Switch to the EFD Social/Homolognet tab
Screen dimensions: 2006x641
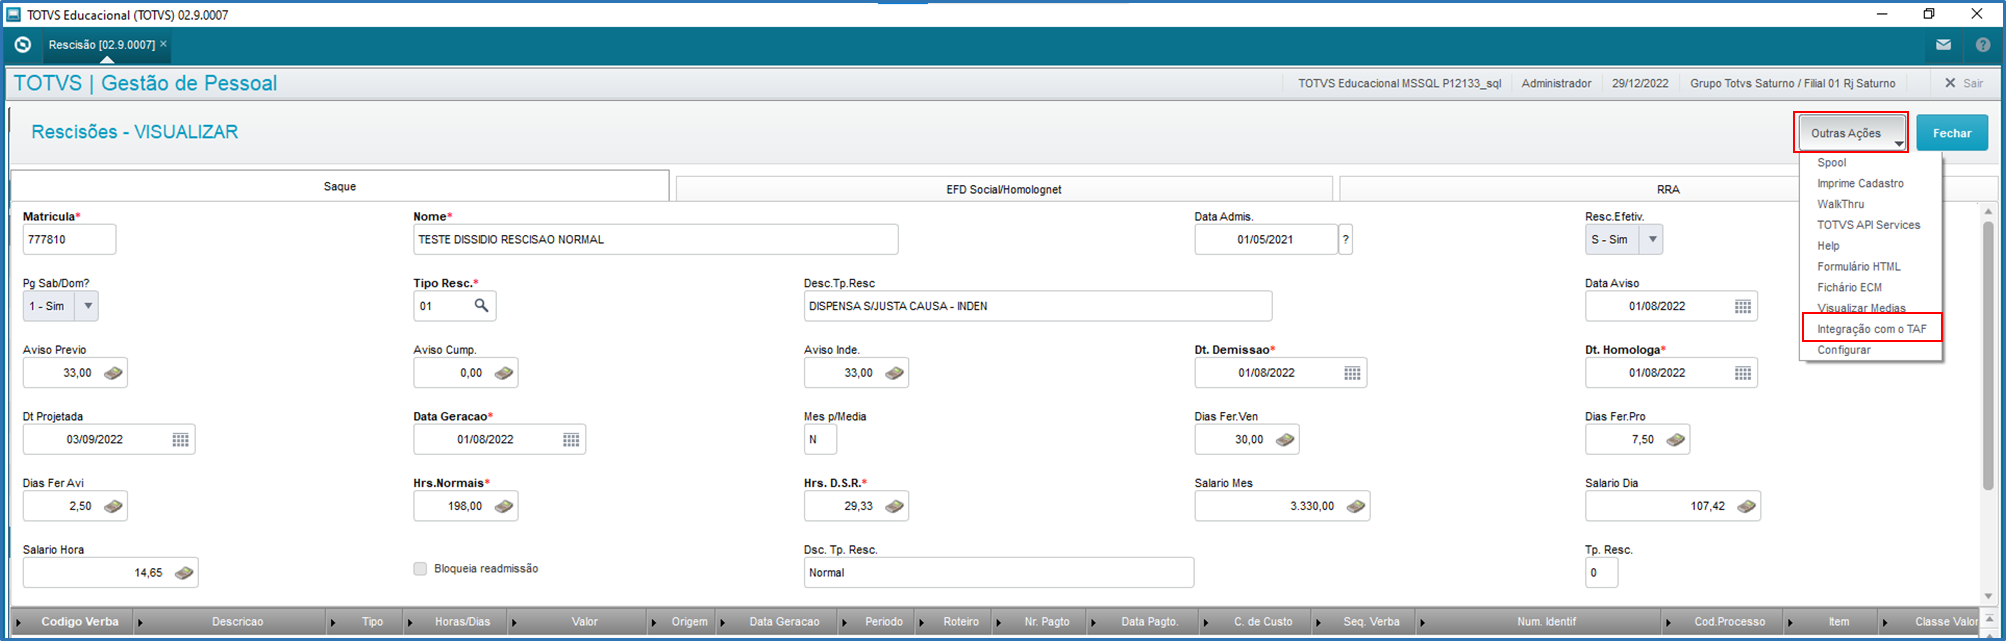1004,189
